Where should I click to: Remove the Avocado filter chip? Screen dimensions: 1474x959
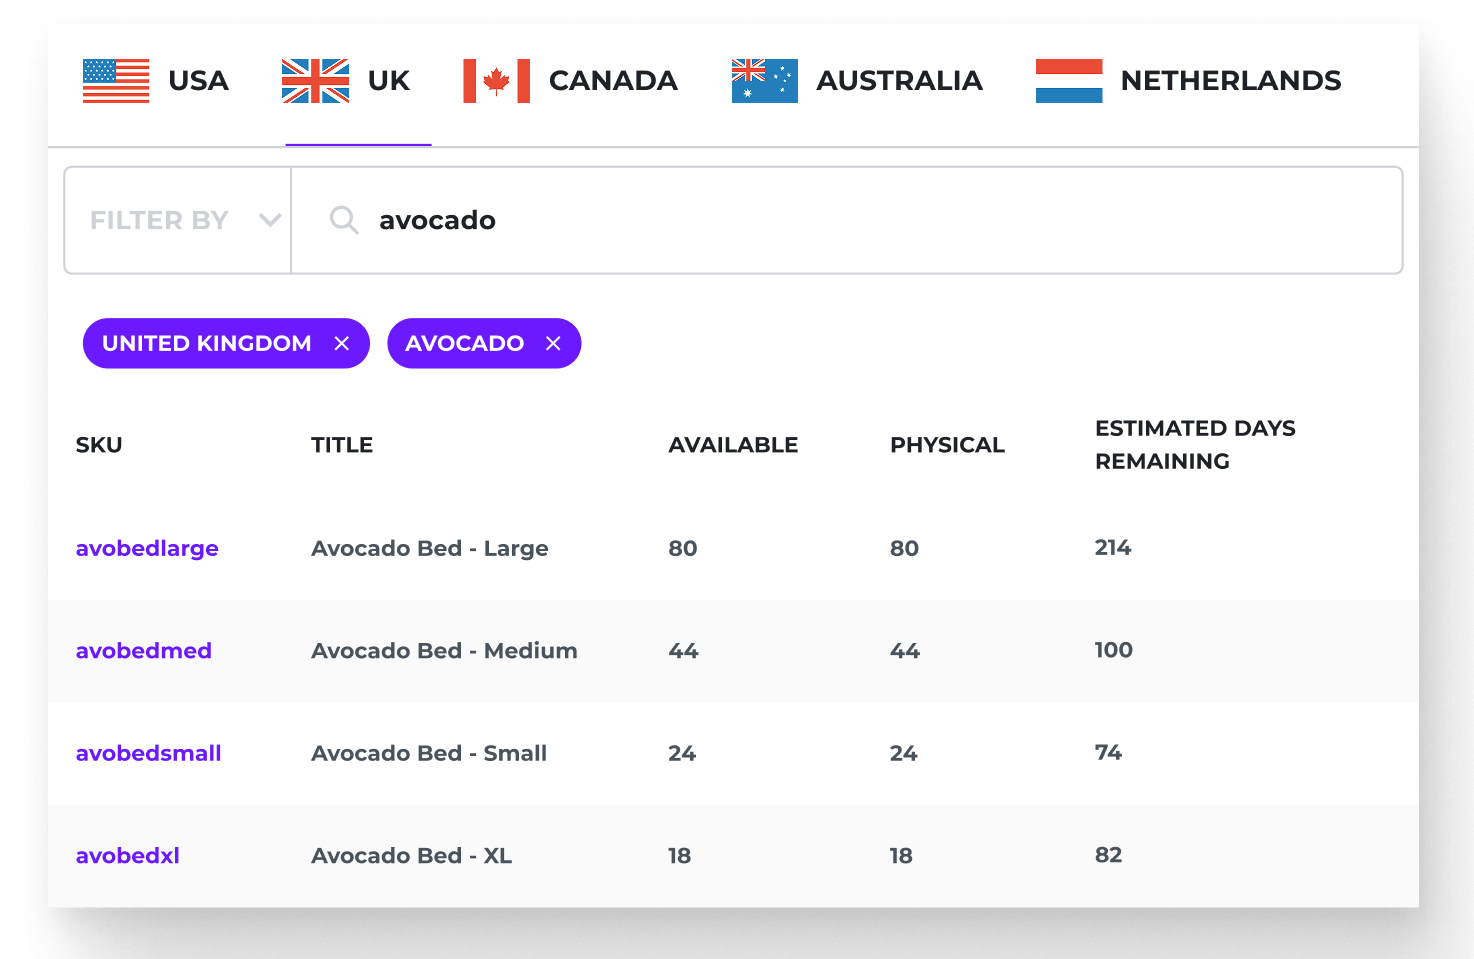pos(553,344)
